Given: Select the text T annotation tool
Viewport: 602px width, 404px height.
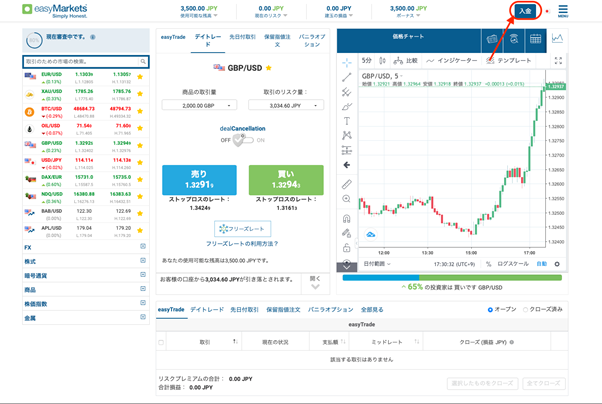Looking at the screenshot, I should 347,121.
